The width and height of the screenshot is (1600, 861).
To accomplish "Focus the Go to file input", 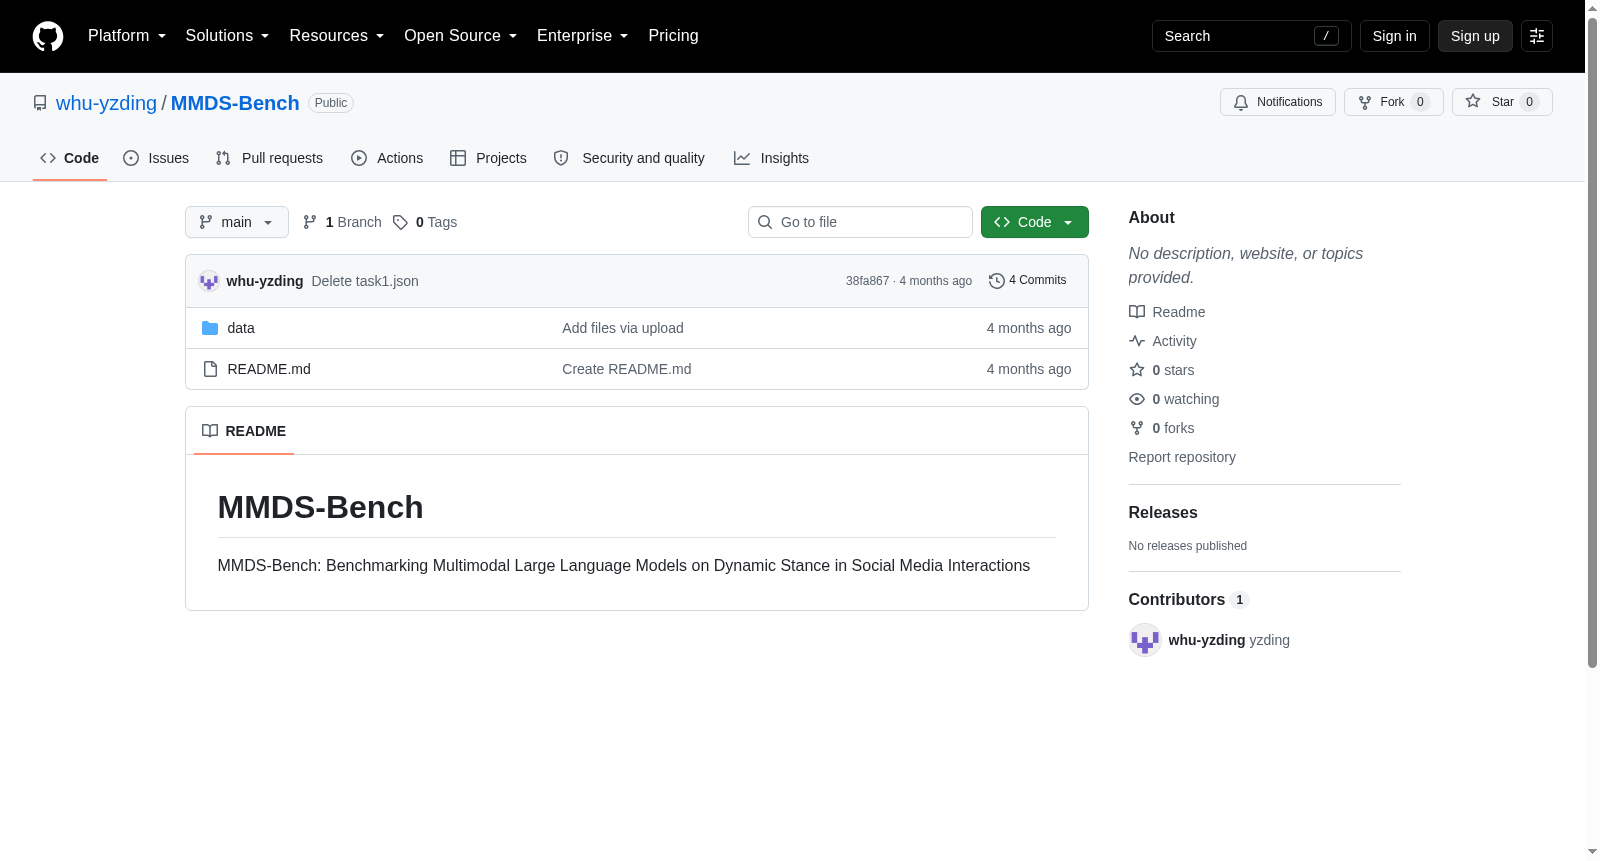I will (x=860, y=222).
